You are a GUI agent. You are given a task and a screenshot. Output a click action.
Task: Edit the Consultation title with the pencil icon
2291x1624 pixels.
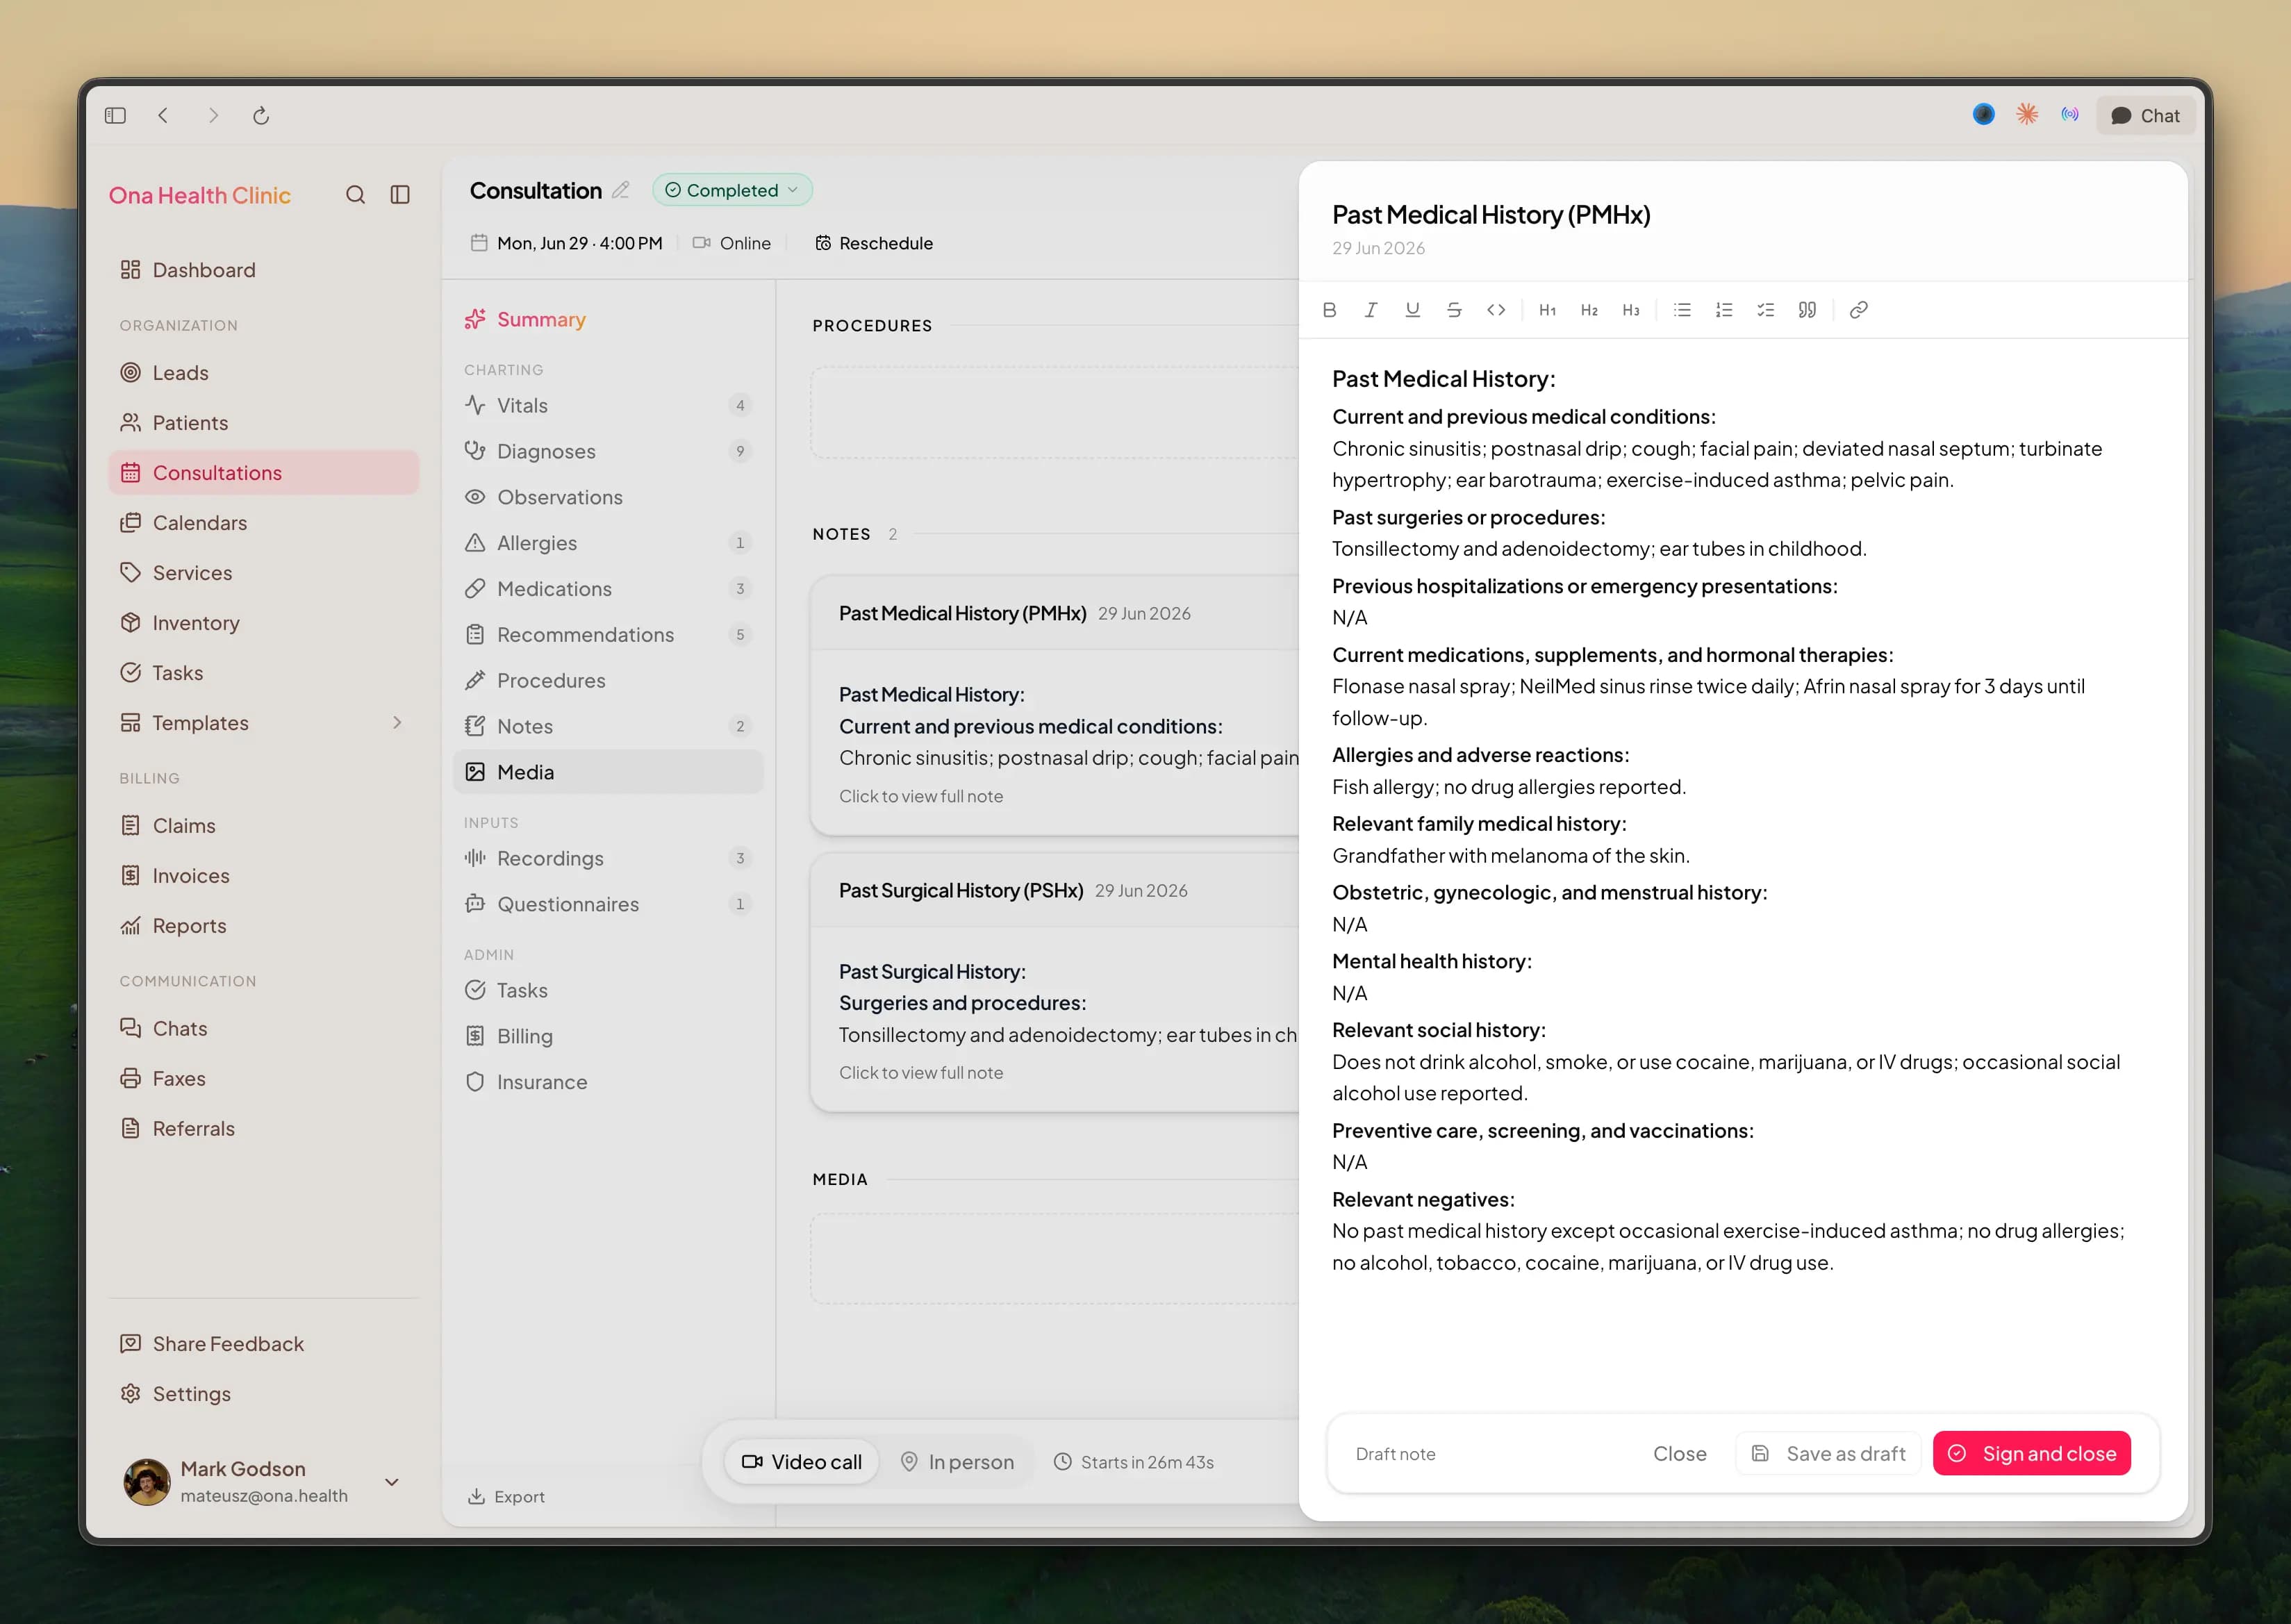point(621,190)
